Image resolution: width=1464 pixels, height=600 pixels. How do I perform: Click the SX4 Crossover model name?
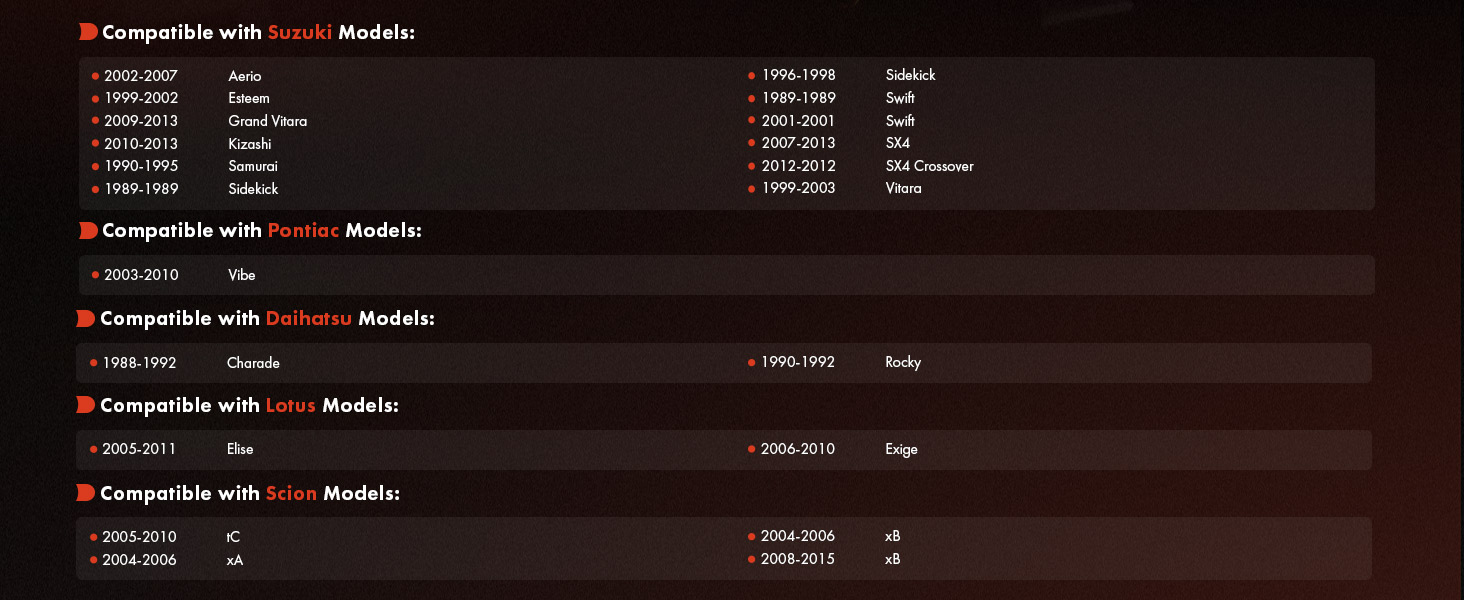(929, 166)
